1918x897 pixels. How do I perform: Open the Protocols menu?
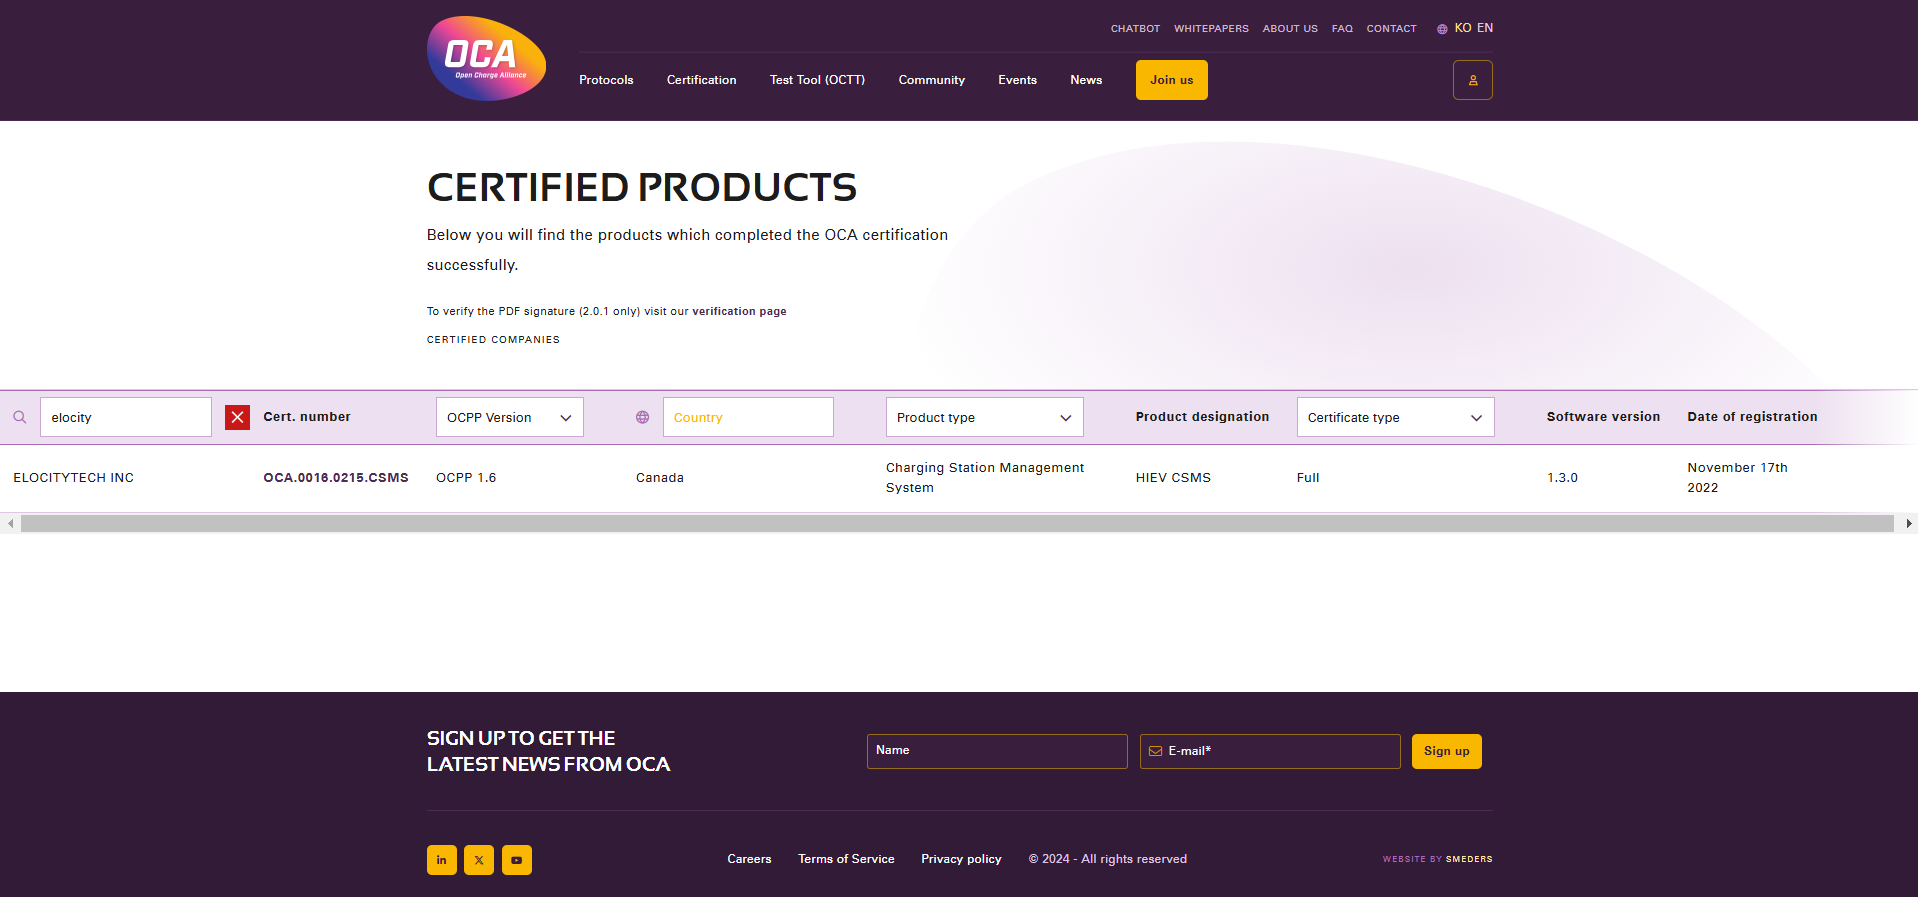coord(606,80)
